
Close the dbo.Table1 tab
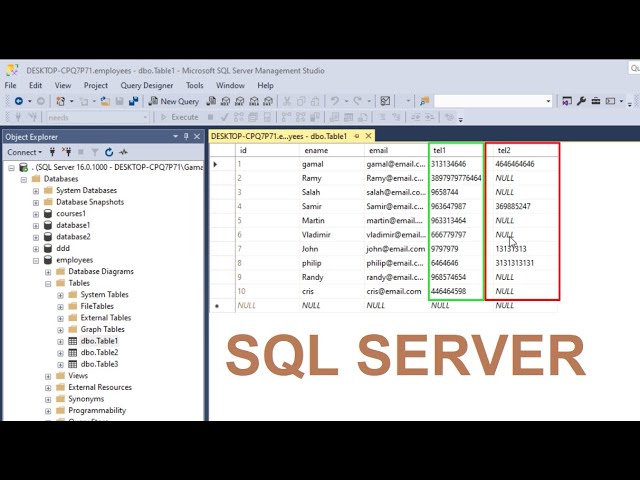pos(369,136)
